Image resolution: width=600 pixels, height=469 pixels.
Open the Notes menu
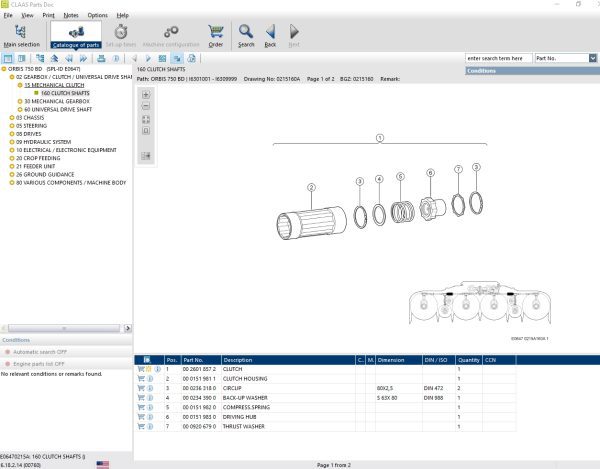70,16
